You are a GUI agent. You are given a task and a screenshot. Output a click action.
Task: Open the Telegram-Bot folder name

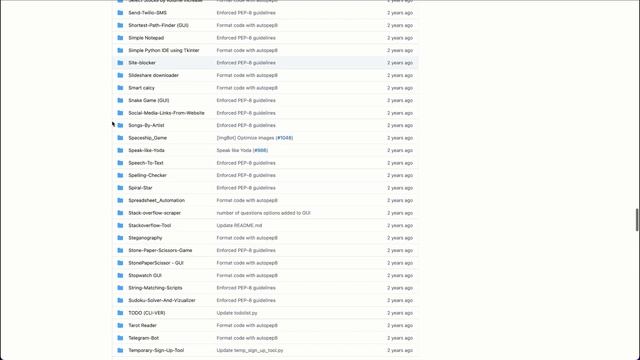[143, 338]
